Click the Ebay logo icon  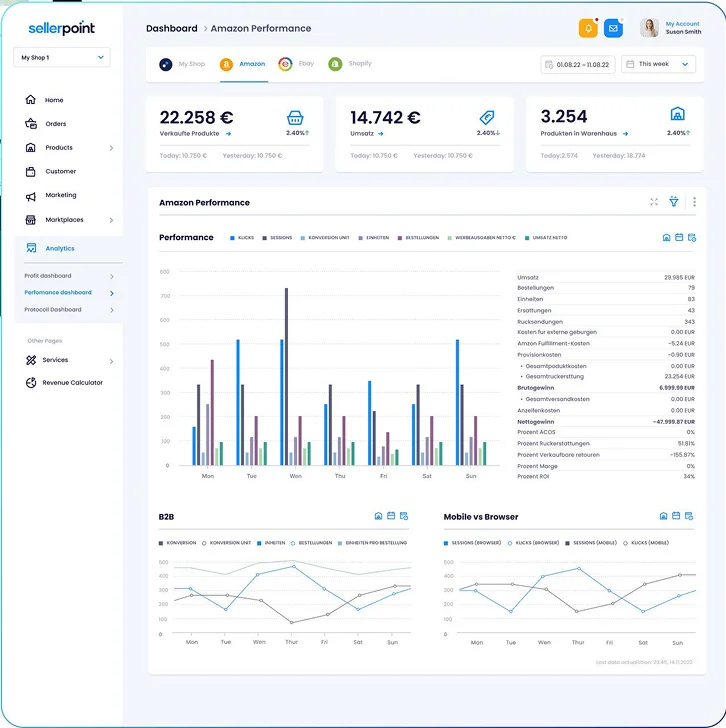(x=285, y=64)
